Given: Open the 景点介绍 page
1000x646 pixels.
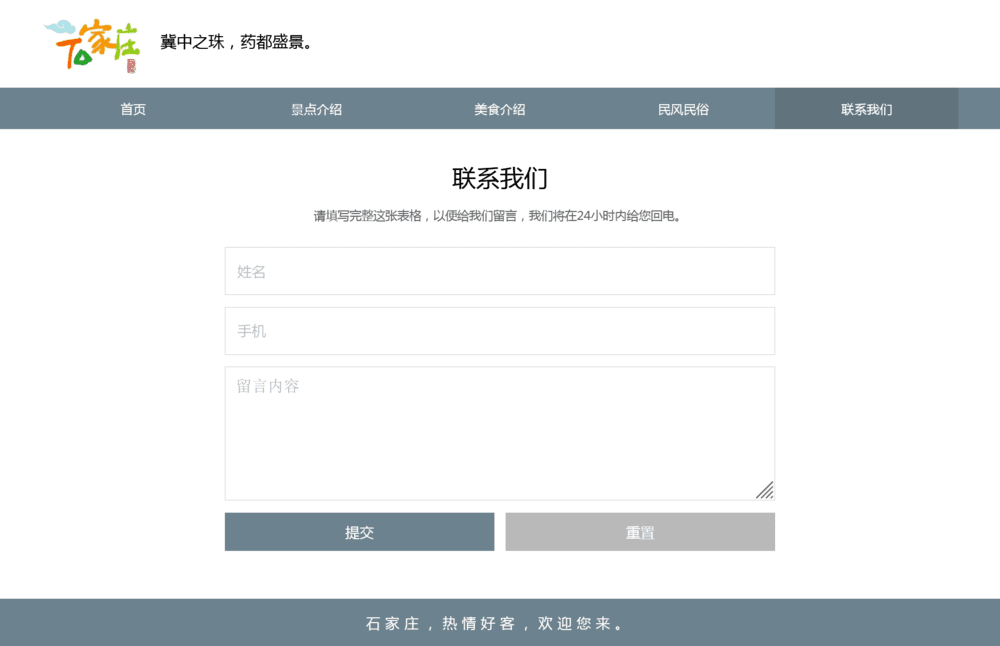Looking at the screenshot, I should 316,109.
